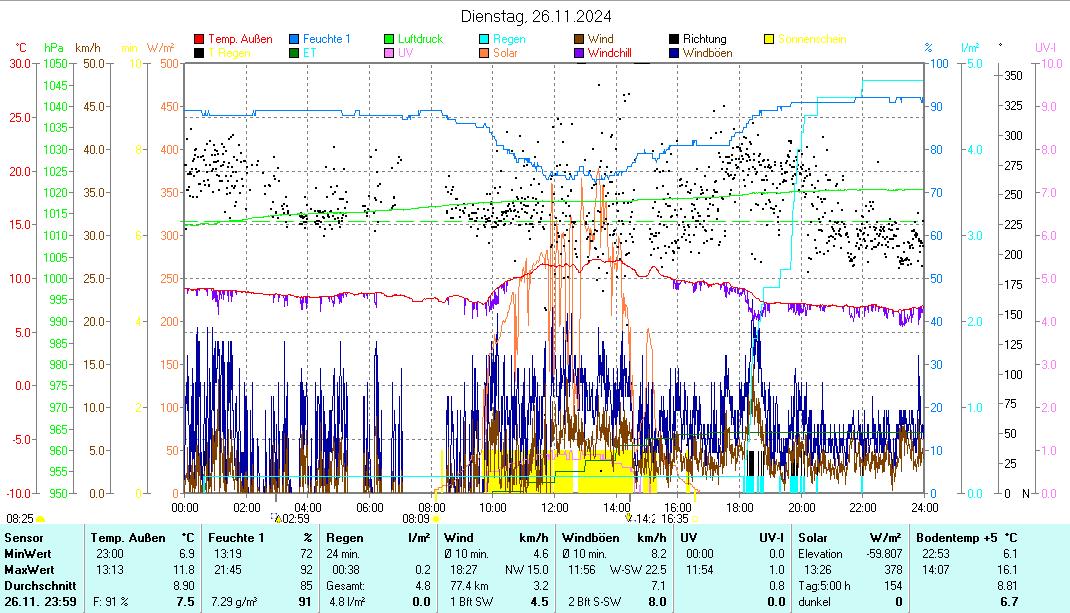Click the blue Feuchte 1 legend square

(295, 40)
